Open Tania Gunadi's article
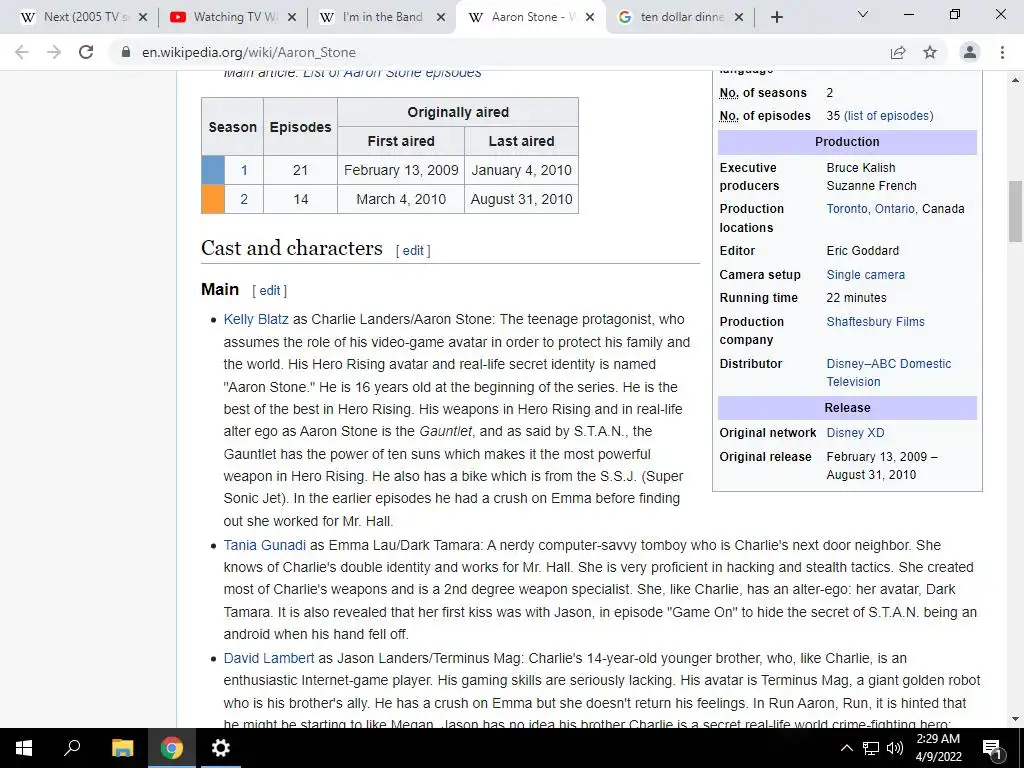The width and height of the screenshot is (1024, 768). click(x=264, y=545)
